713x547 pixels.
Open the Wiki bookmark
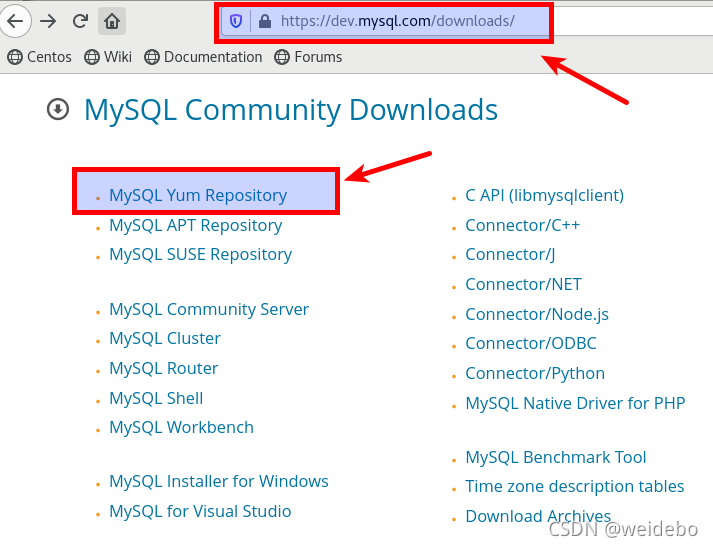(x=108, y=57)
